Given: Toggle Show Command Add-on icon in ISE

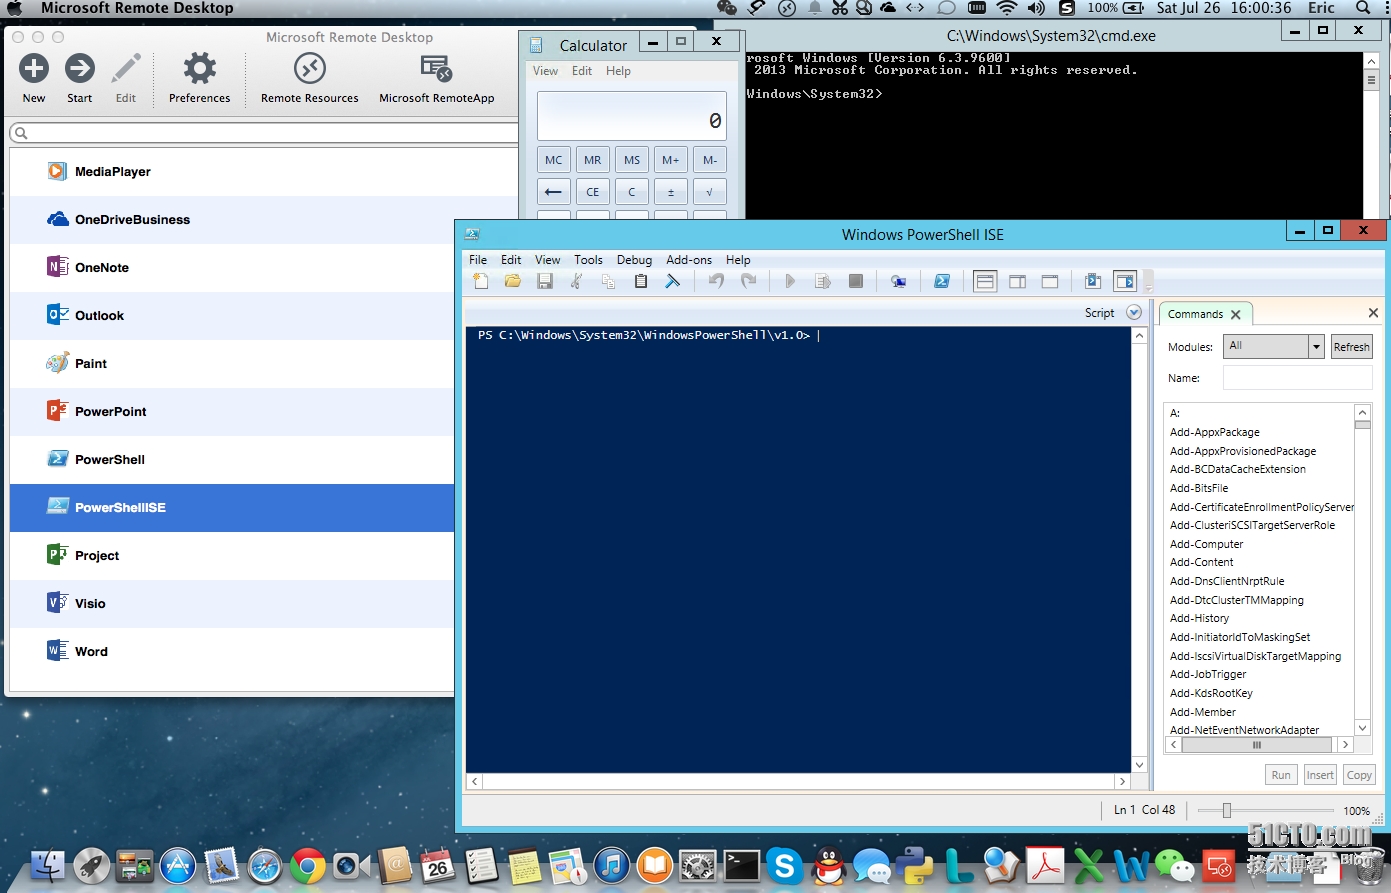Looking at the screenshot, I should (x=1125, y=282).
